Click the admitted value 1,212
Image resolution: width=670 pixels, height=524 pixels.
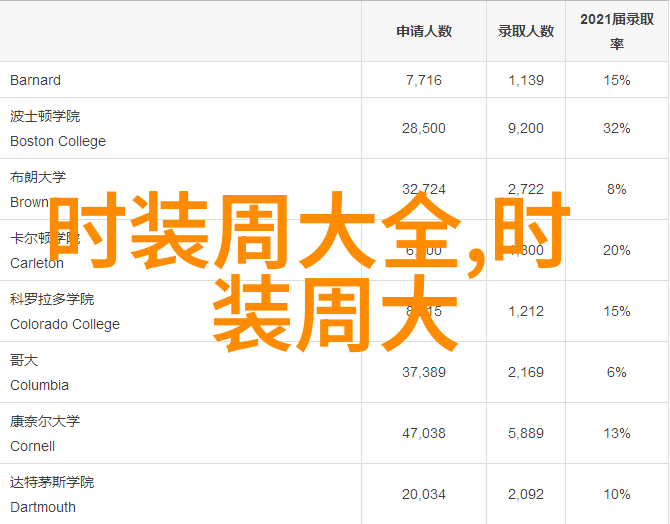(526, 311)
